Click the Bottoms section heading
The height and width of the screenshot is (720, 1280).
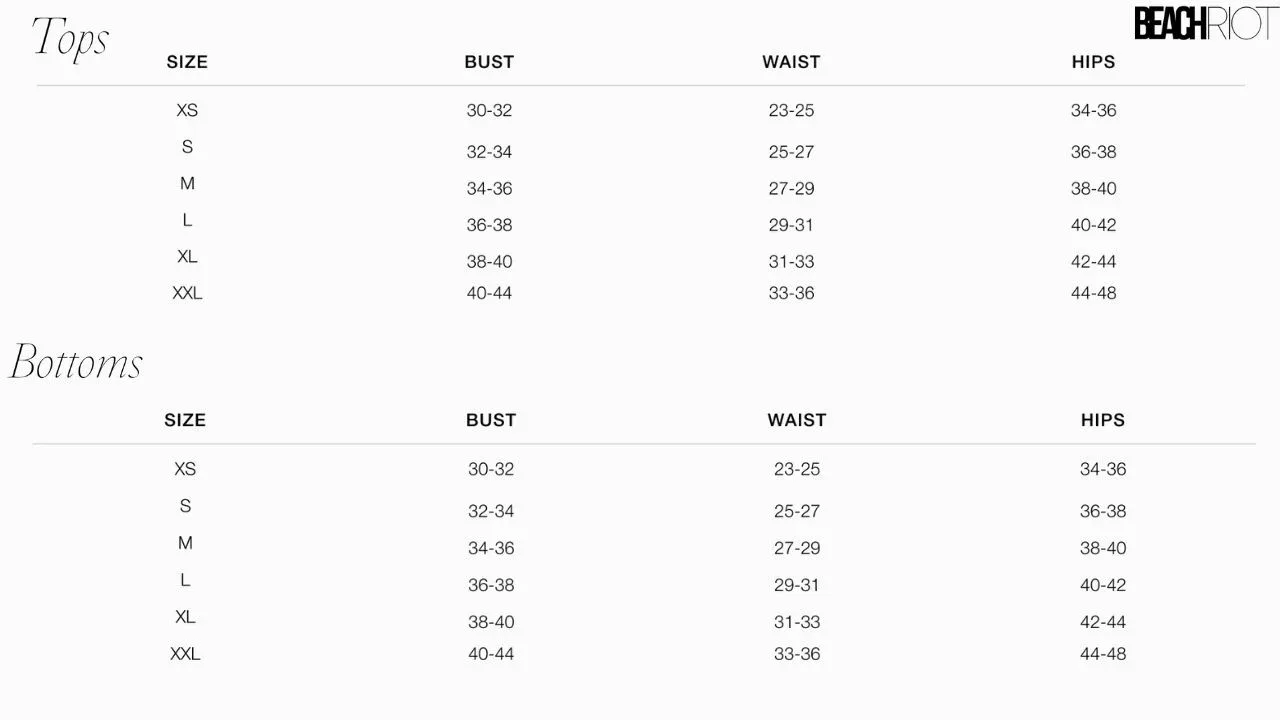pyautogui.click(x=77, y=362)
